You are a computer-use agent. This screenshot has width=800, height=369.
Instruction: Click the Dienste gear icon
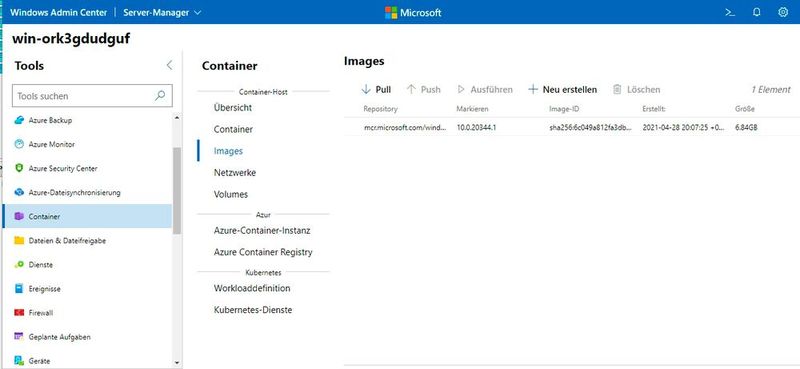tap(19, 264)
